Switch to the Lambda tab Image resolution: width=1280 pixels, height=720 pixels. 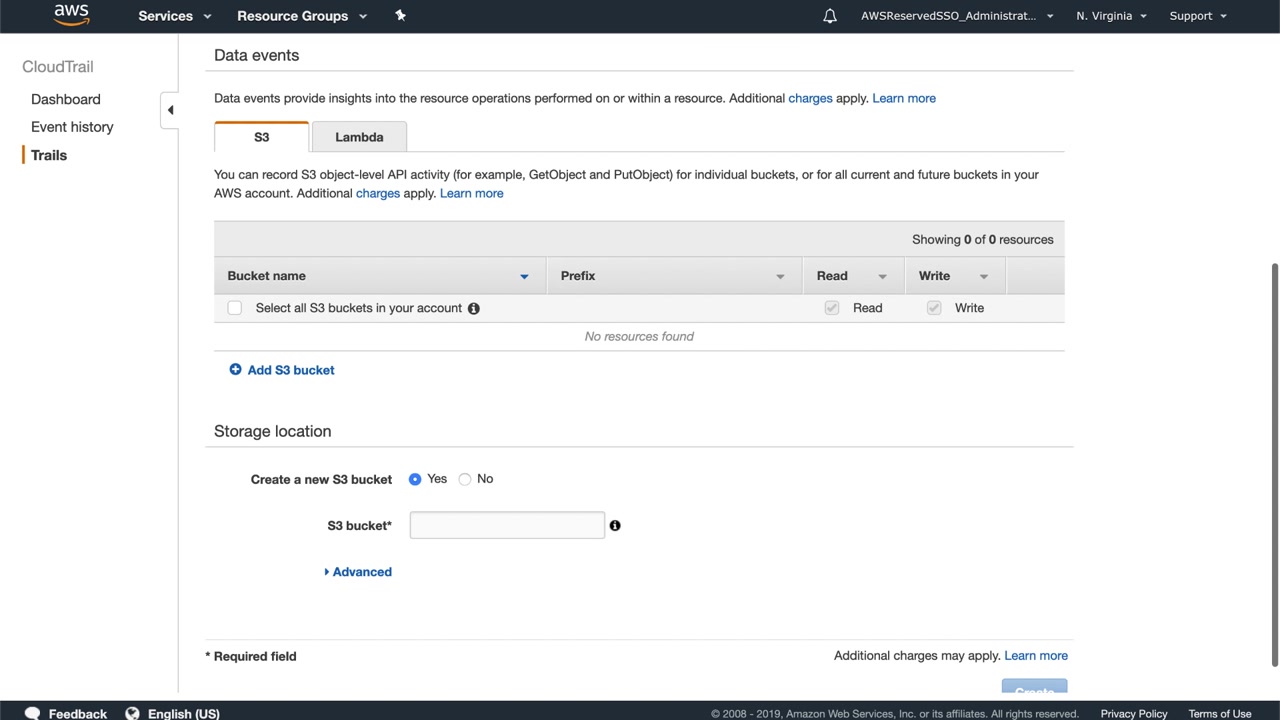(x=359, y=137)
